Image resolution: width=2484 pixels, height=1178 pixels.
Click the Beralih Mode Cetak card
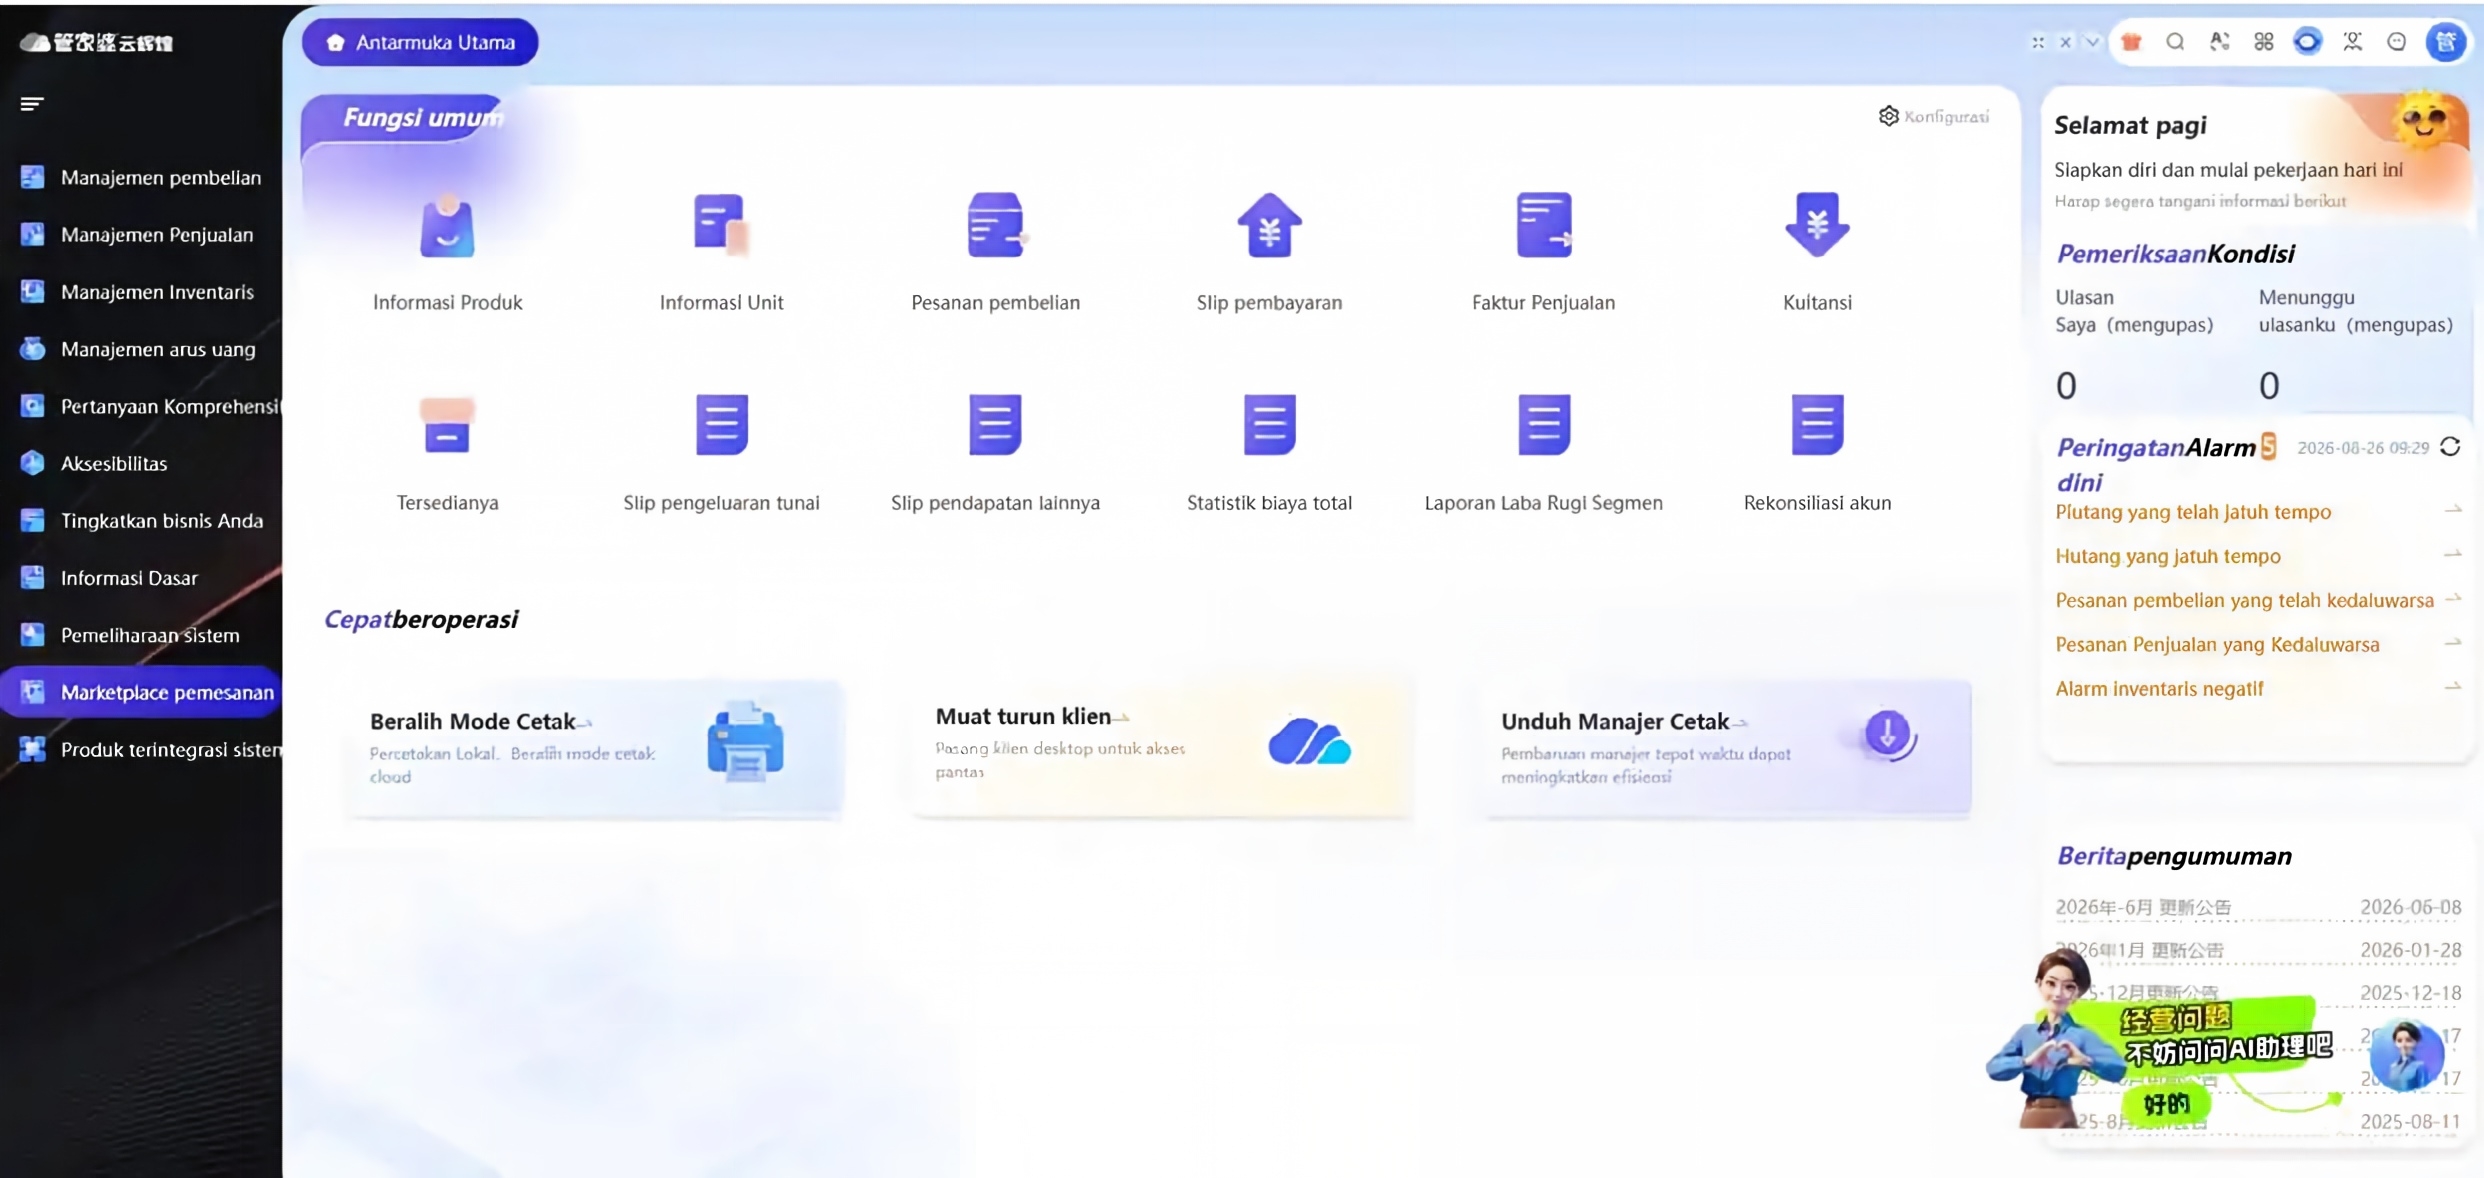pyautogui.click(x=596, y=748)
